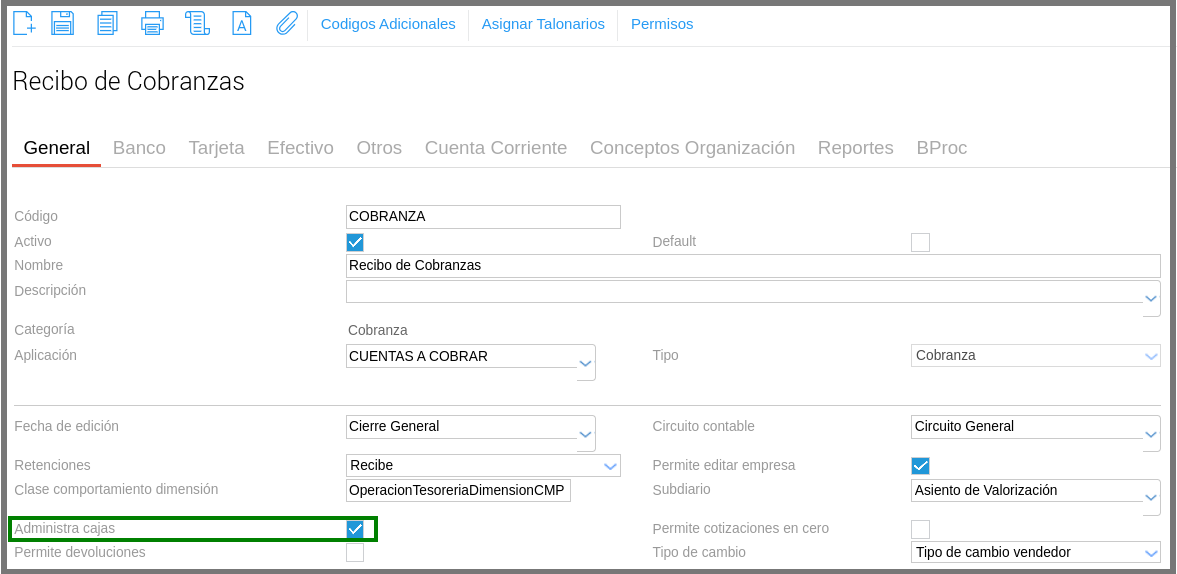Uncheck the Activo checkbox

[355, 242]
